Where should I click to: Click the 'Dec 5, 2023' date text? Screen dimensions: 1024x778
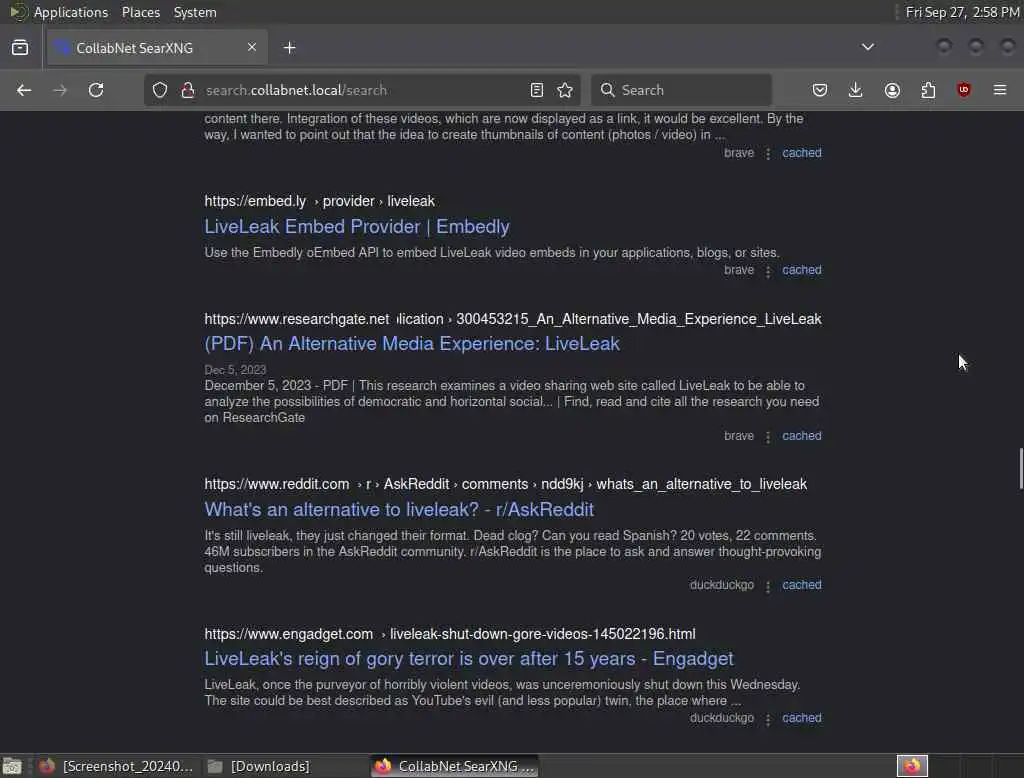tap(235, 370)
